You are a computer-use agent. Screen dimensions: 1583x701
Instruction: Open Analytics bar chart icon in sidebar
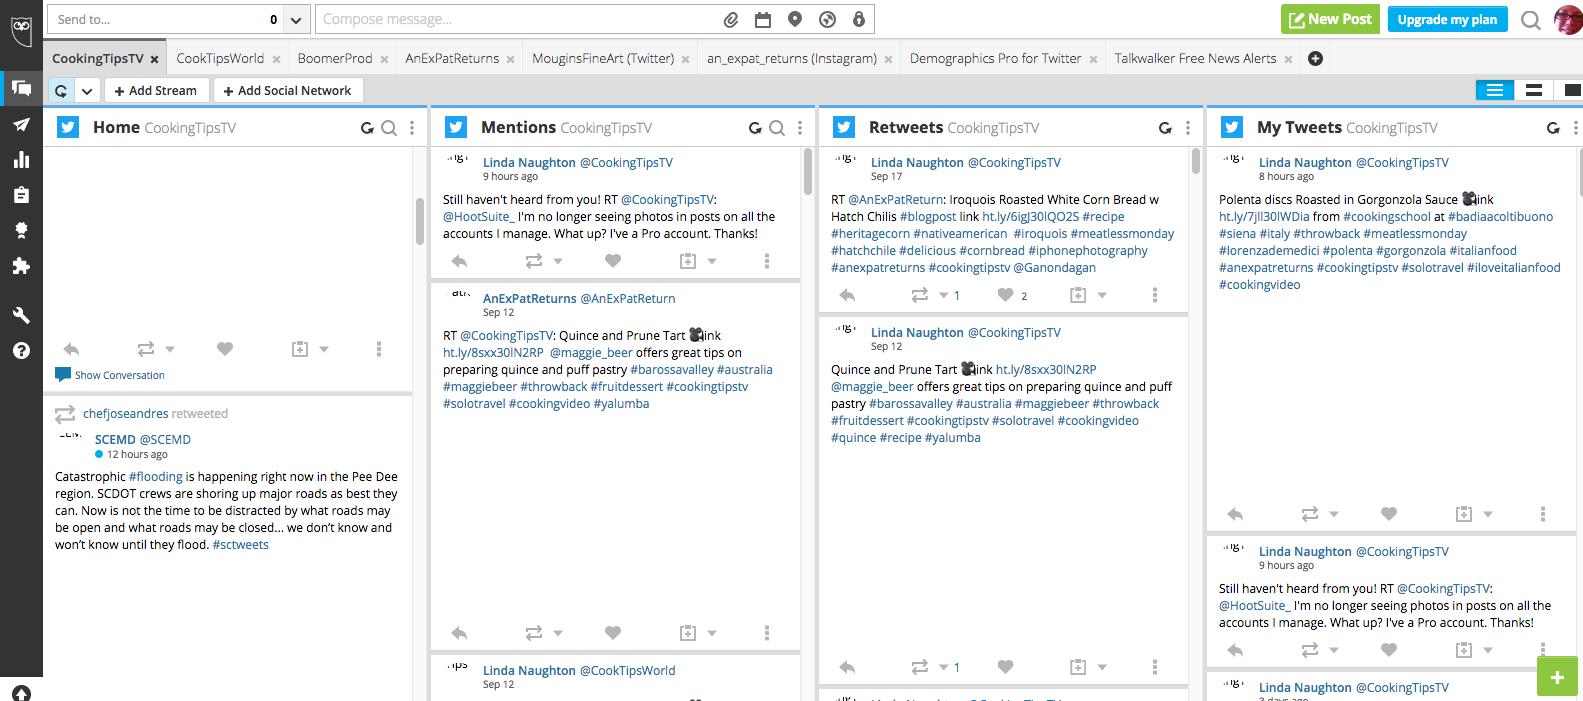21,160
